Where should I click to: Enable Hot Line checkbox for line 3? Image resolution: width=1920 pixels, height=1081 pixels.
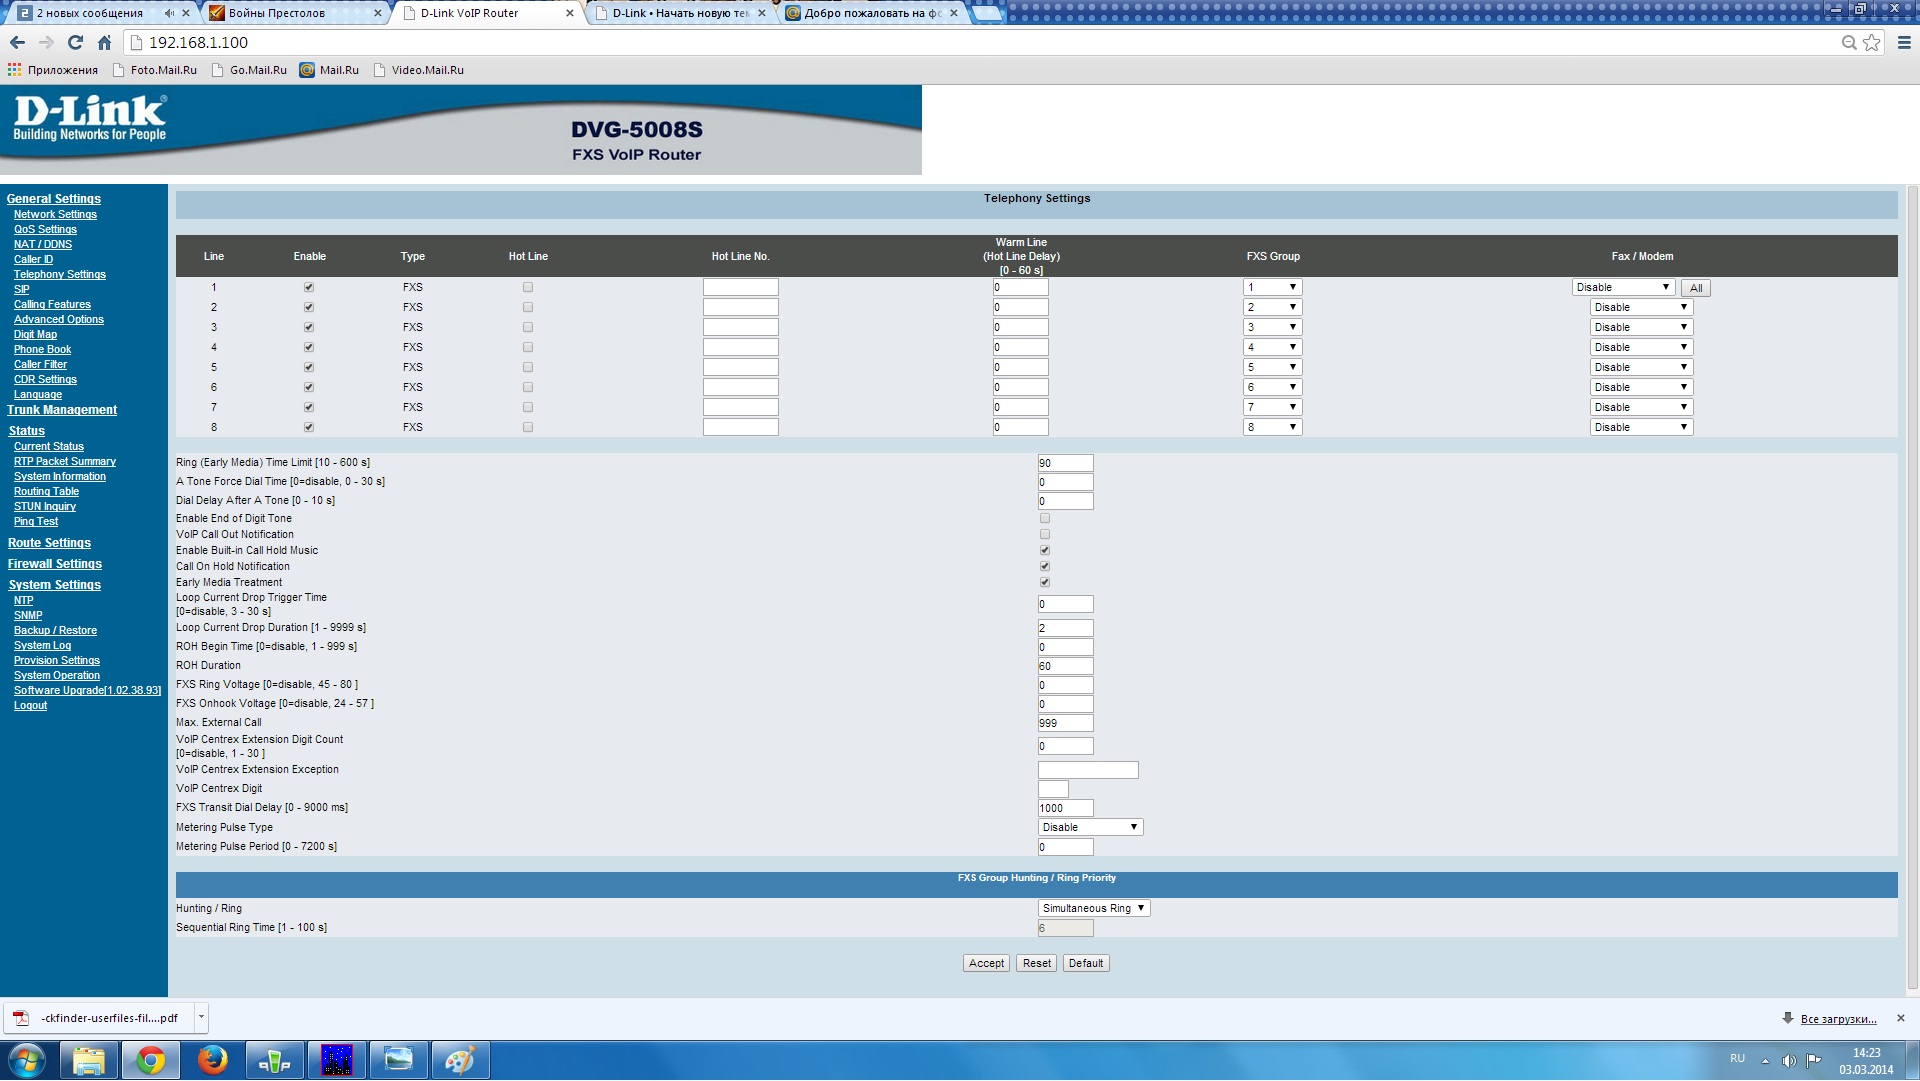[x=528, y=328]
